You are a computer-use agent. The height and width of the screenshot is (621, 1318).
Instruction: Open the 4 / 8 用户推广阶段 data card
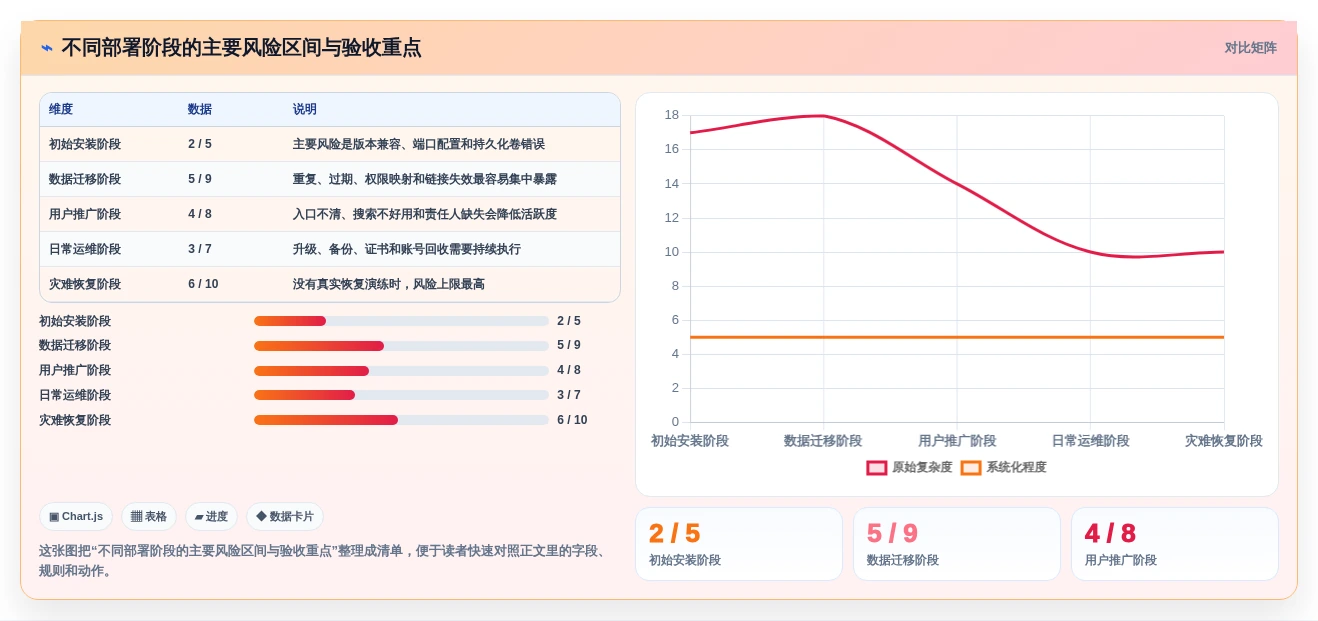point(1175,544)
